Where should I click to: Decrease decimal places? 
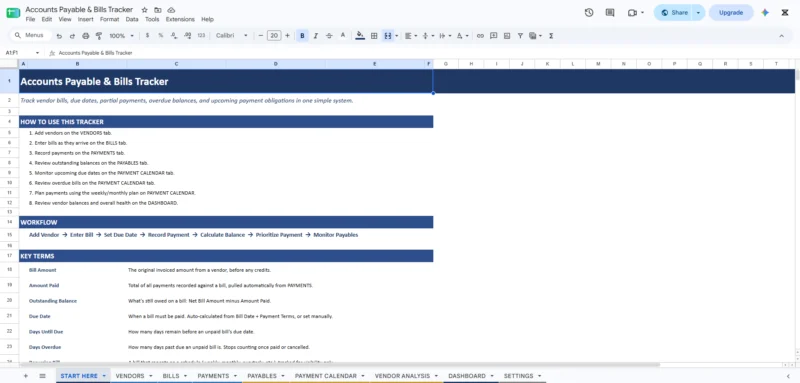click(x=174, y=36)
